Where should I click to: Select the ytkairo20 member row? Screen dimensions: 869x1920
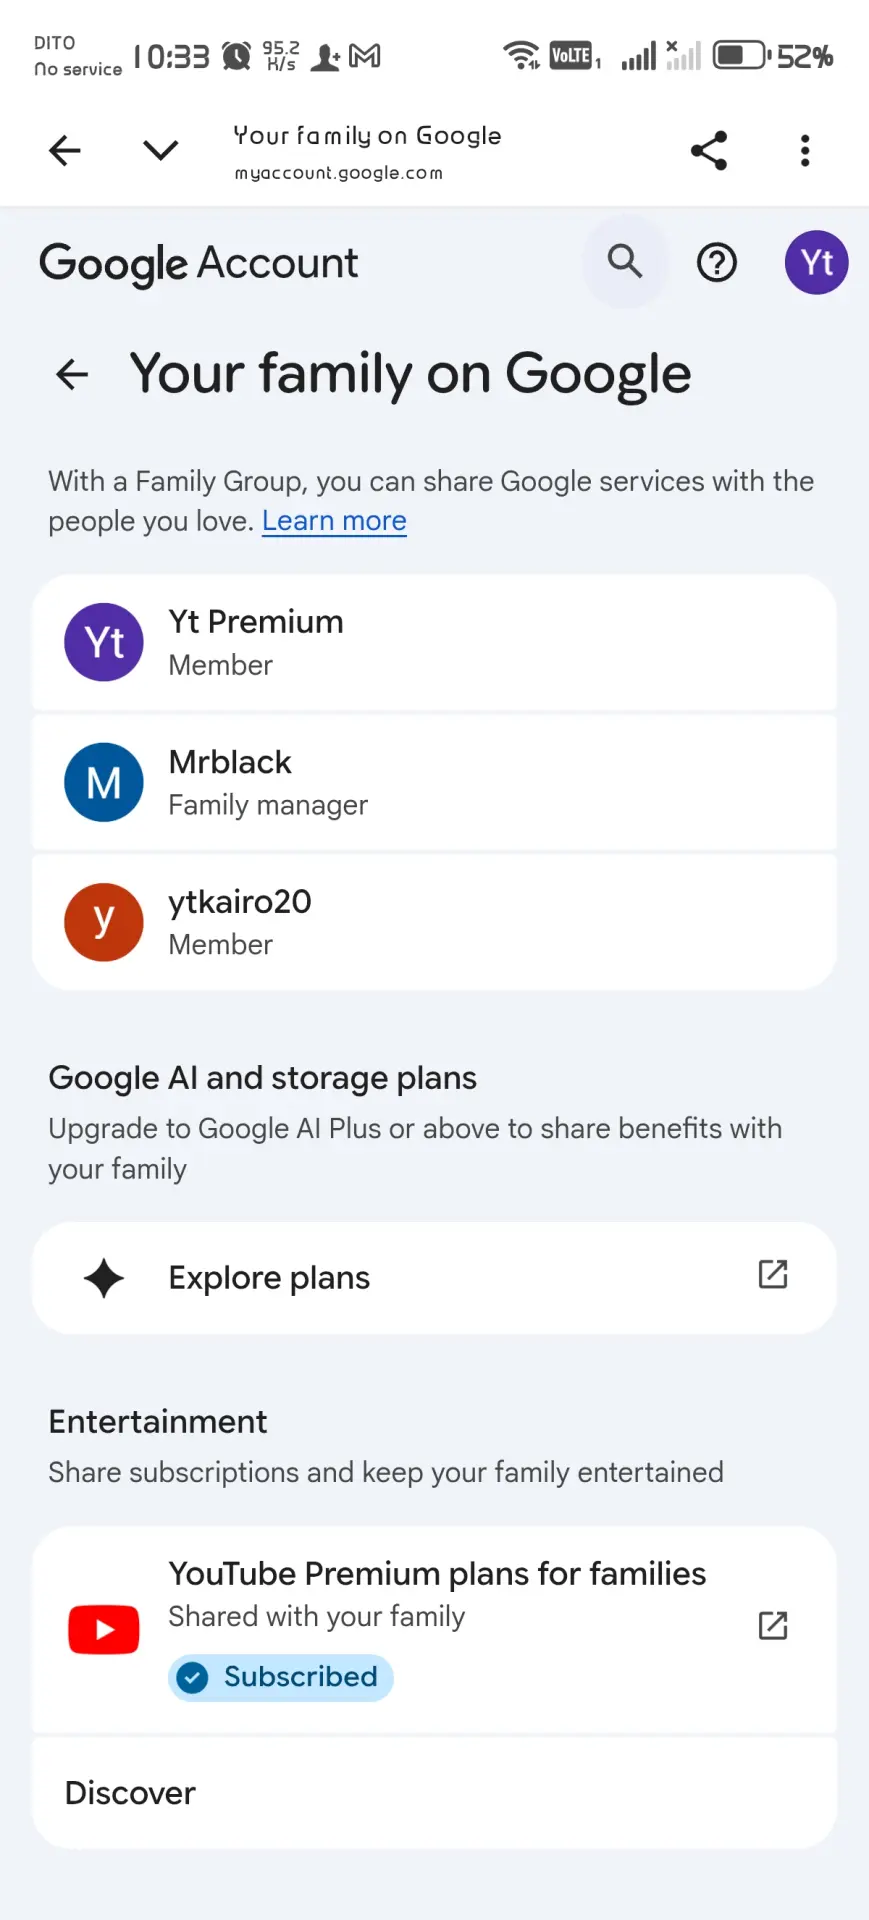pyautogui.click(x=434, y=922)
